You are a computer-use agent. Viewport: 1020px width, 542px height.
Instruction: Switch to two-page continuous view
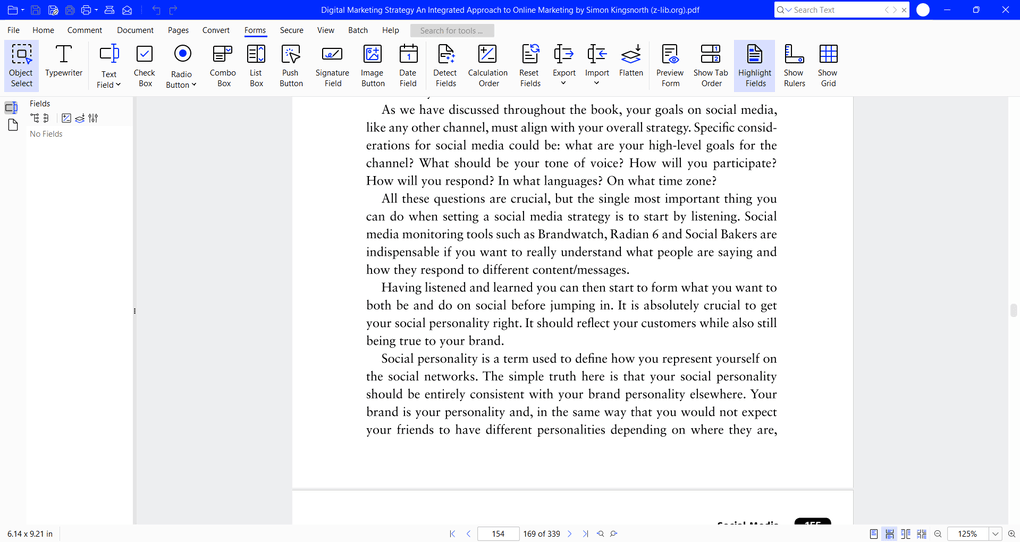pos(921,534)
